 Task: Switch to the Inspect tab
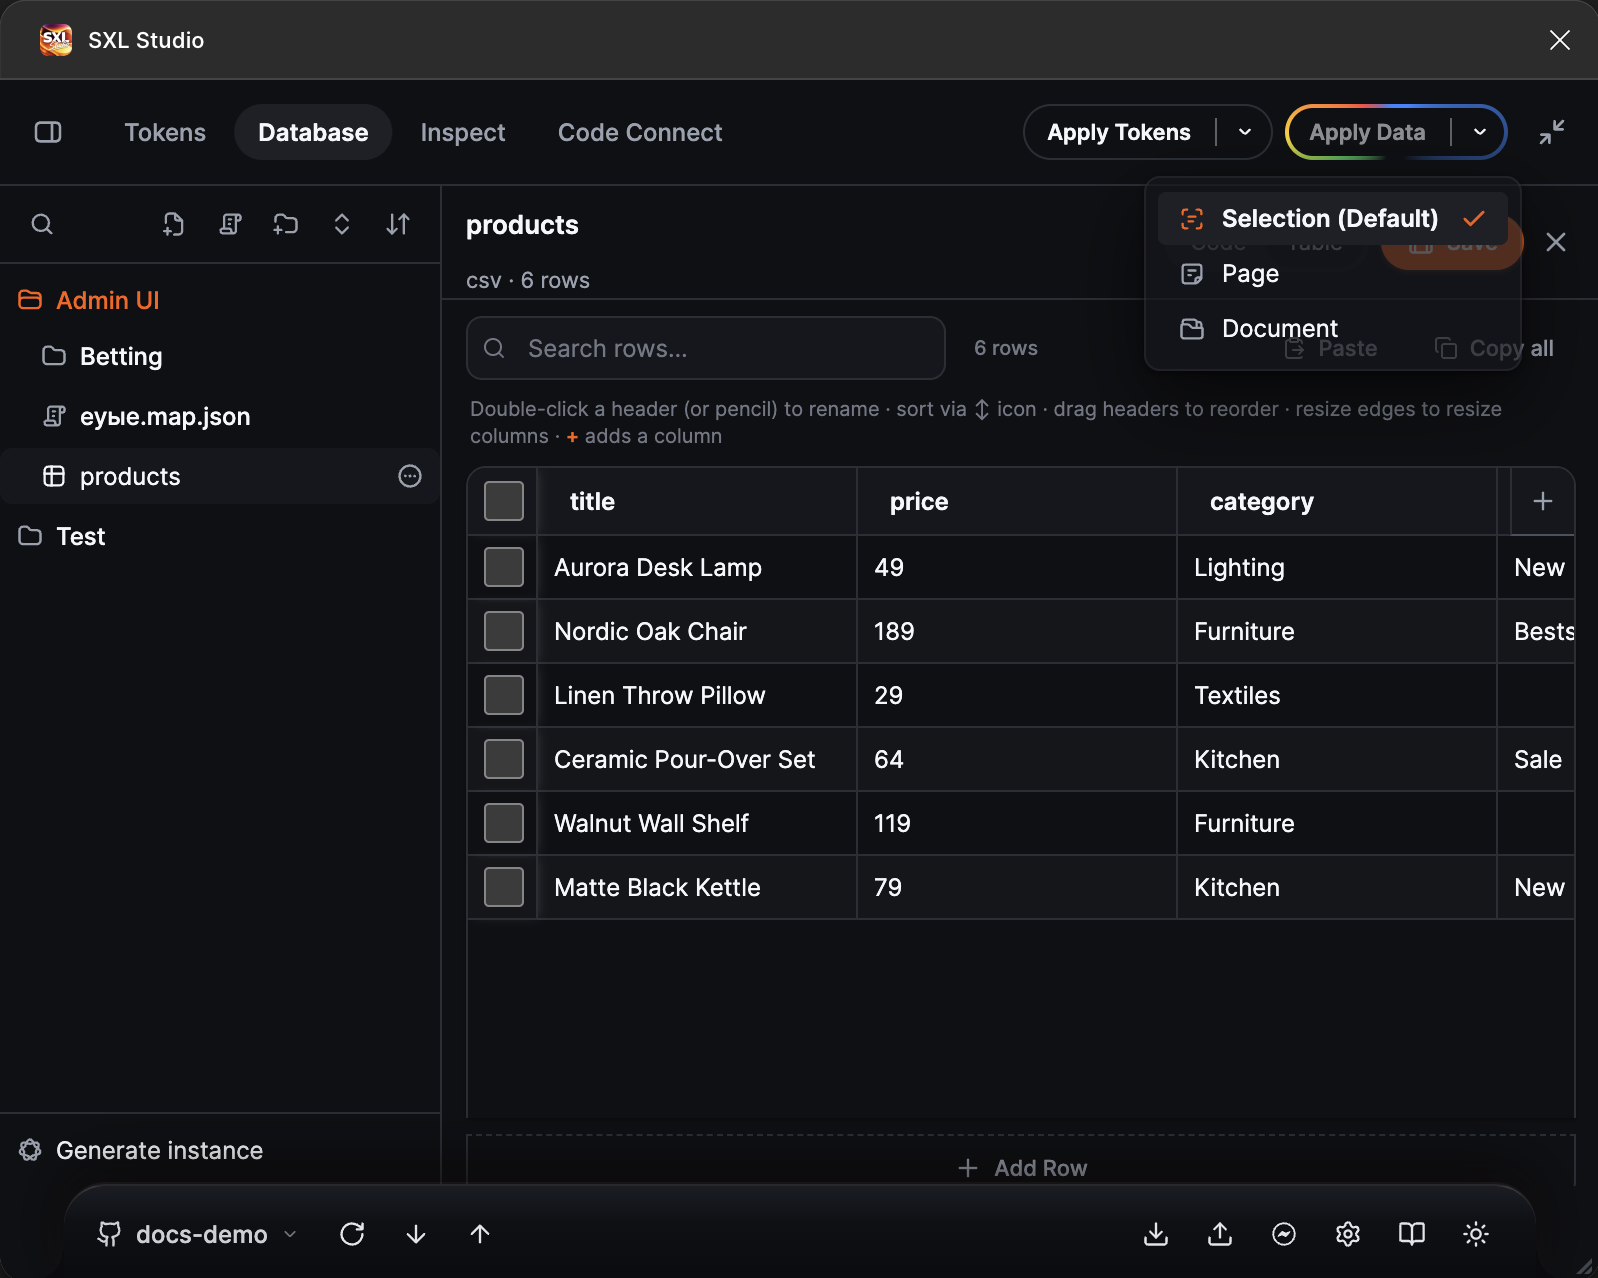pyautogui.click(x=463, y=132)
